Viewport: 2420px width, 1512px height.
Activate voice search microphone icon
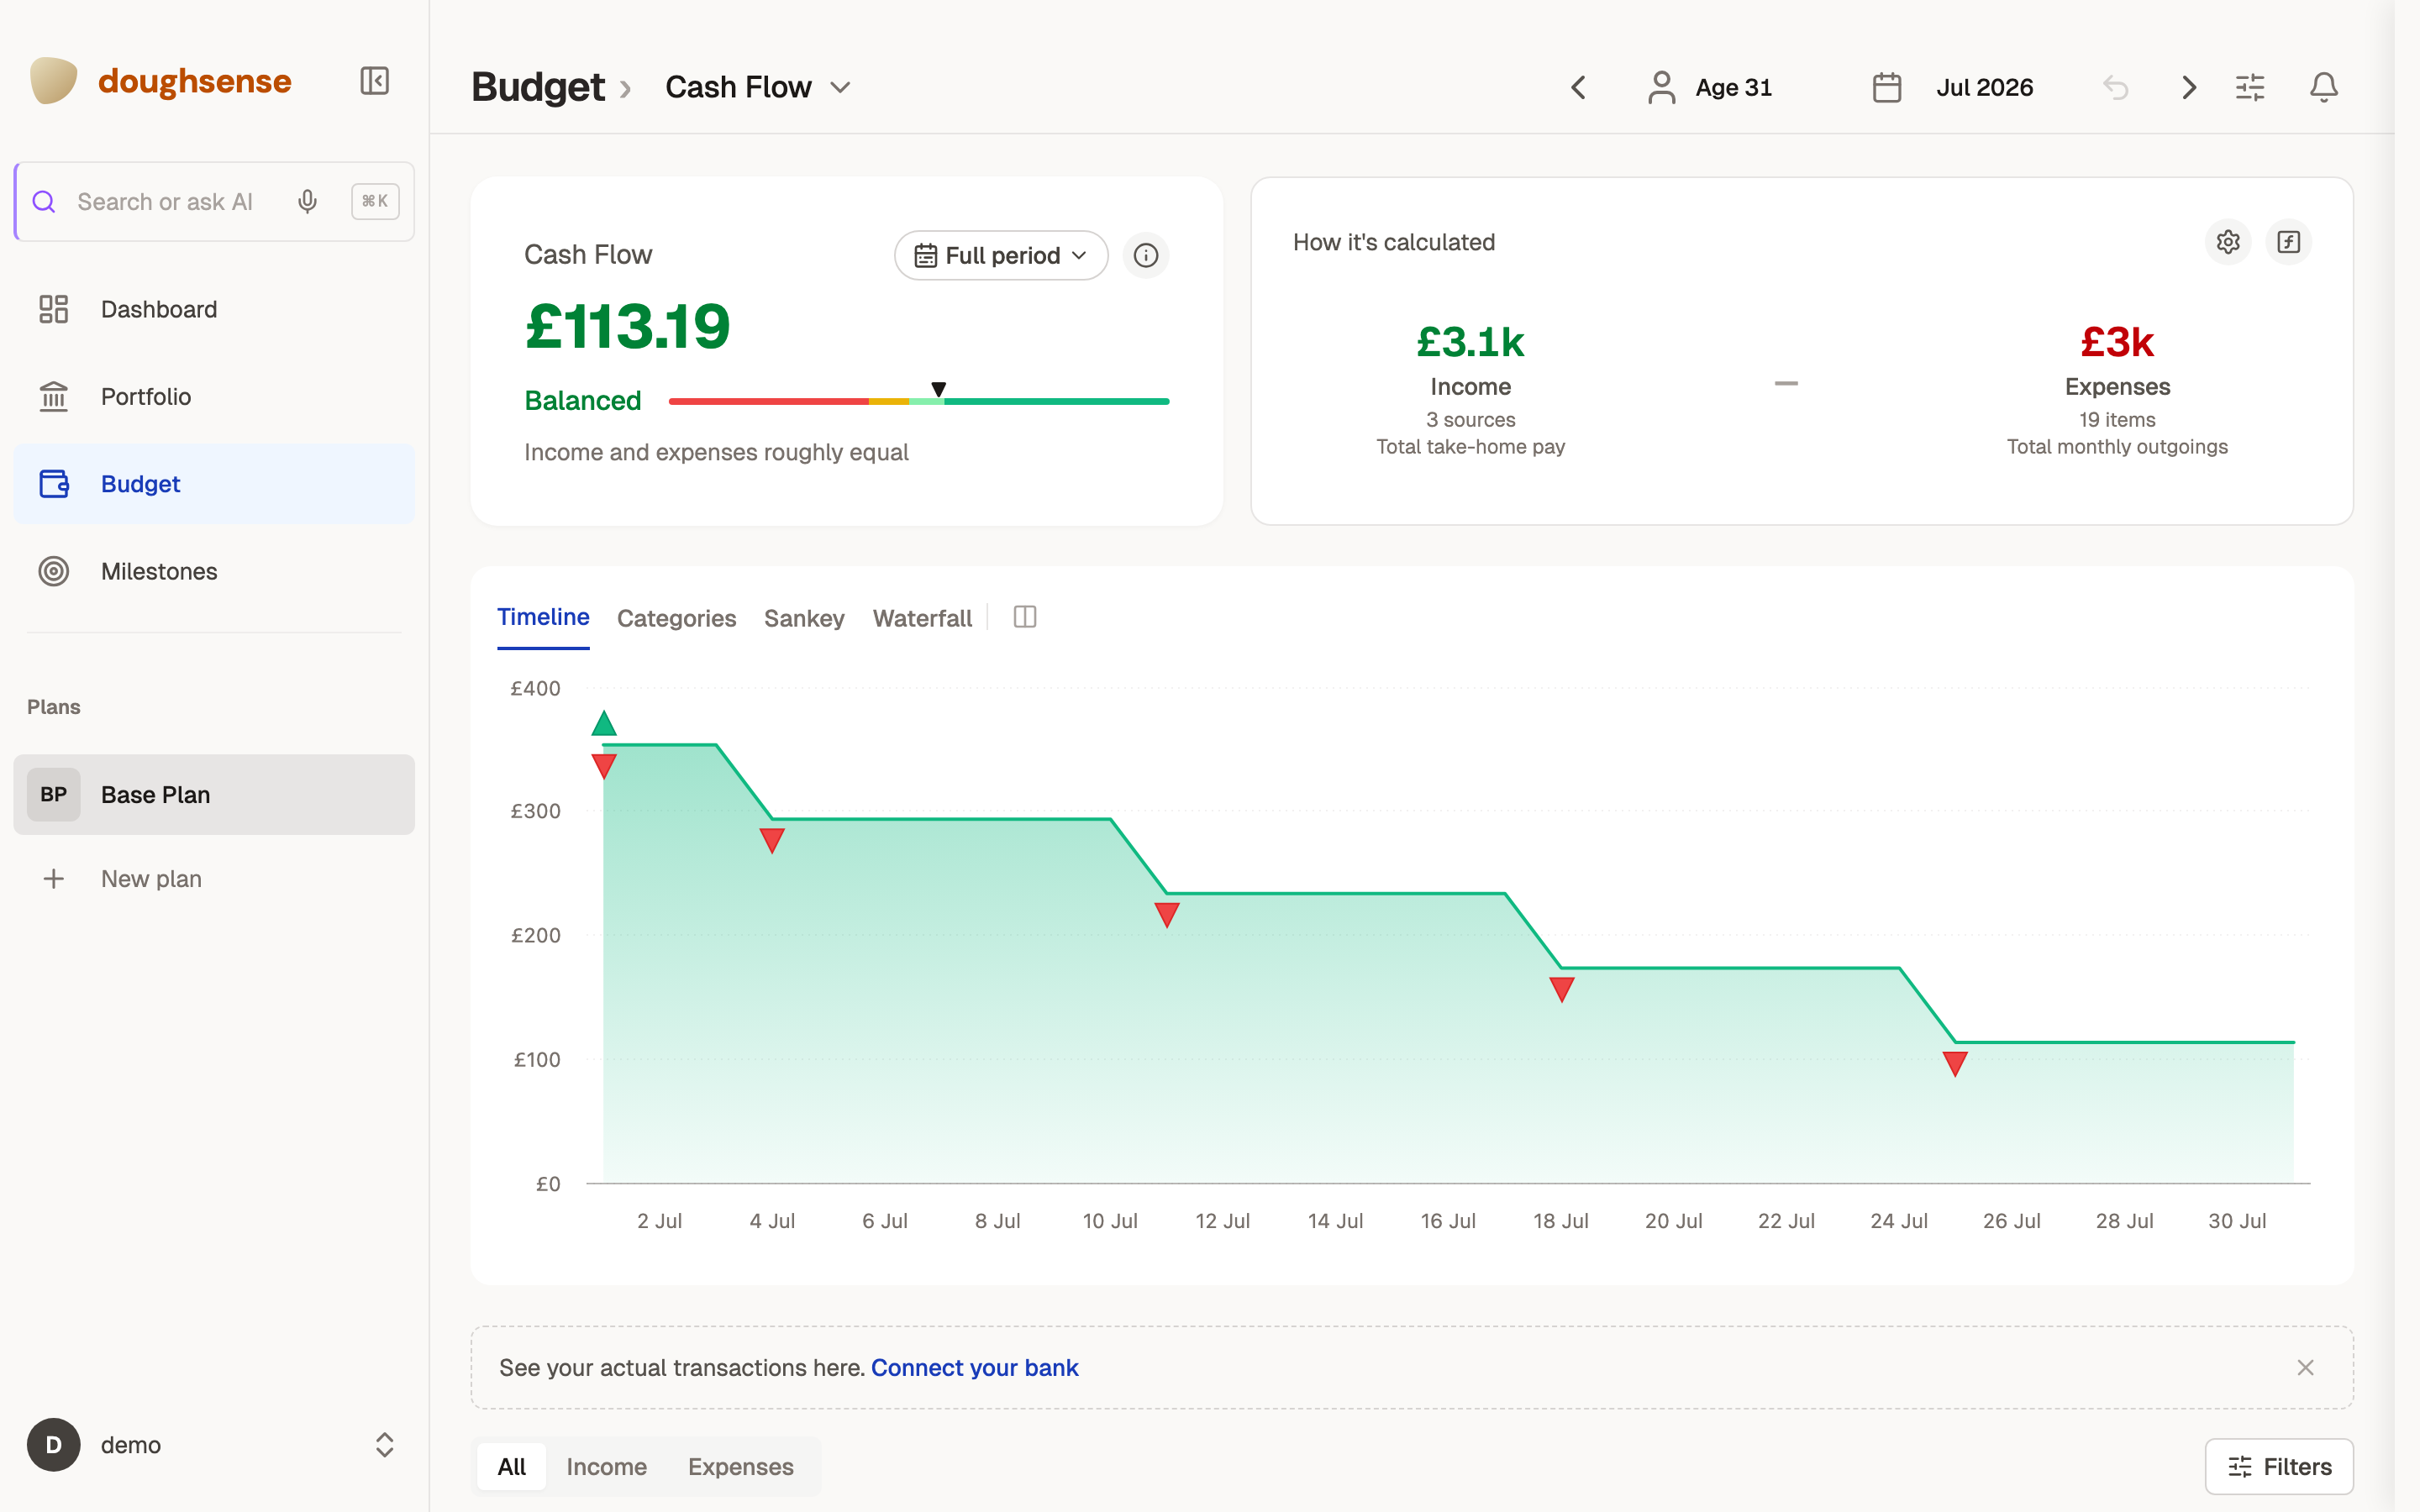point(307,202)
